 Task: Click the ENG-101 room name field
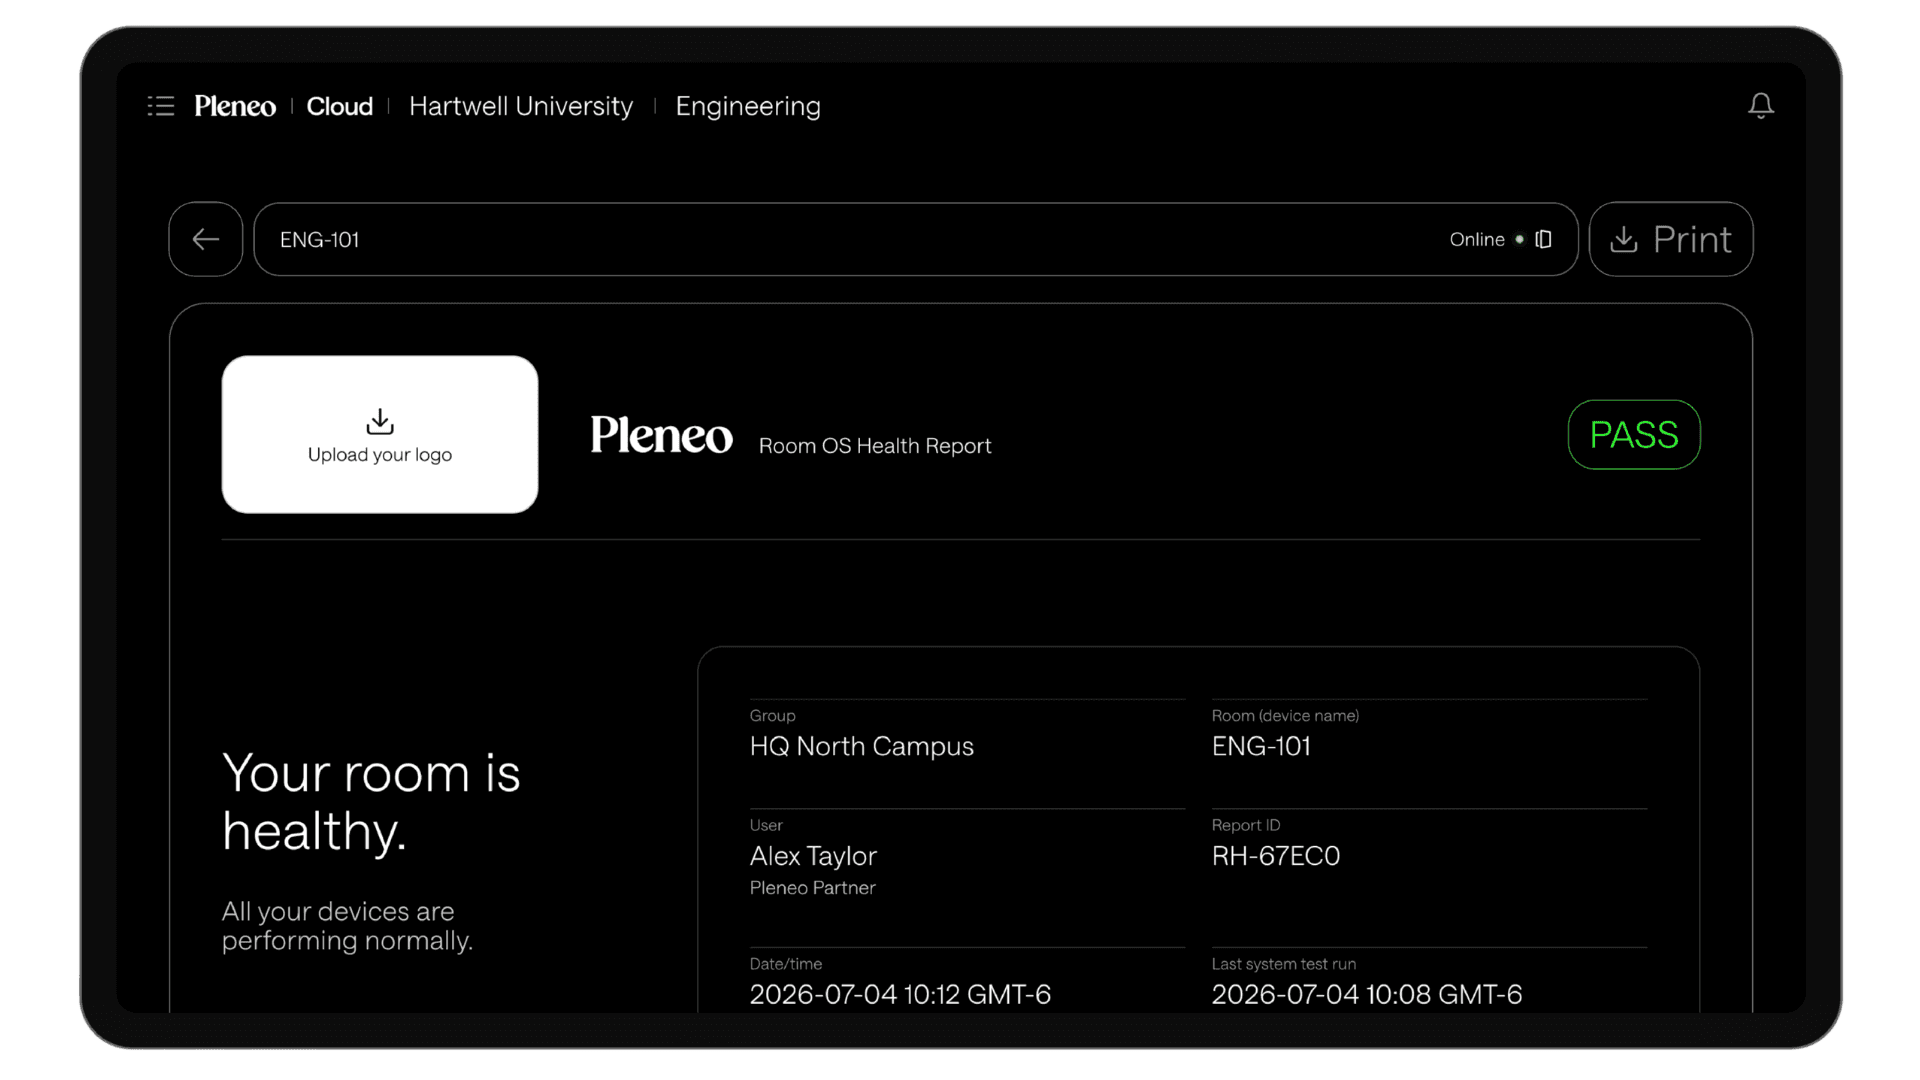(916, 239)
